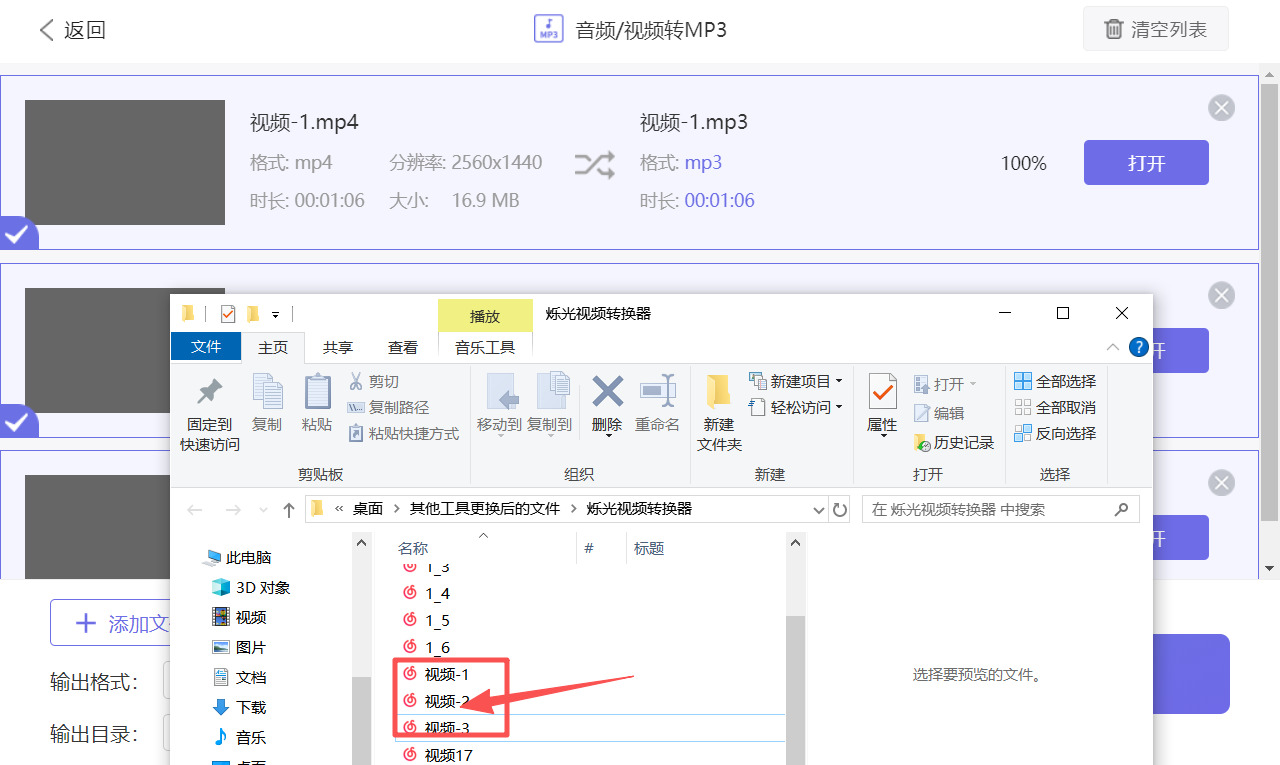This screenshot has width=1280, height=765.
Task: Click 固定到快速访问 pin icon
Action: (x=210, y=393)
